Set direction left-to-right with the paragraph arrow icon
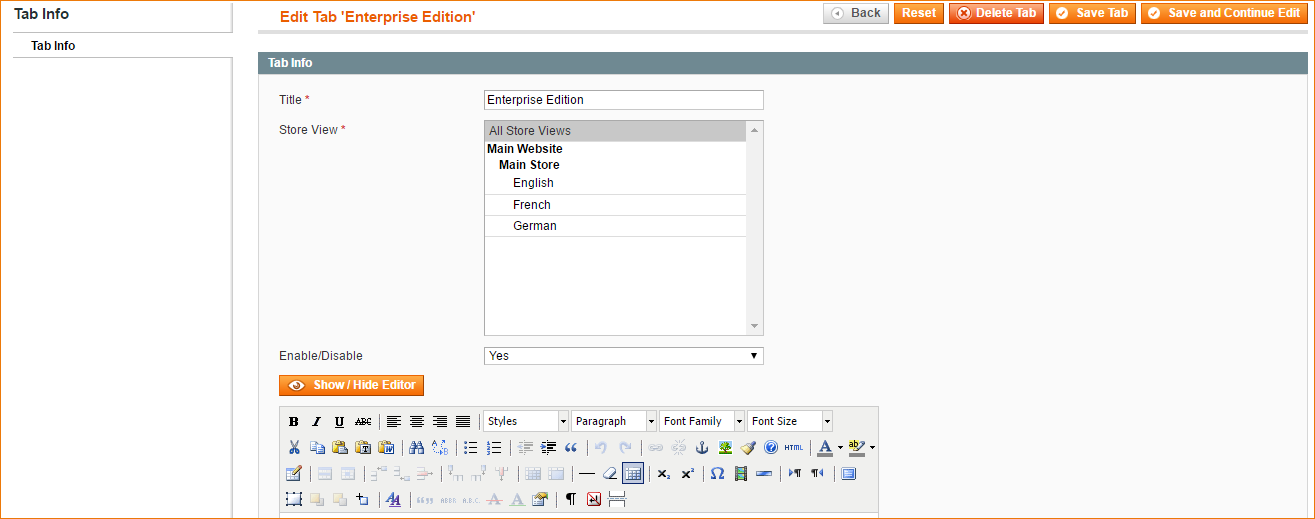The width and height of the screenshot is (1315, 519). click(795, 474)
